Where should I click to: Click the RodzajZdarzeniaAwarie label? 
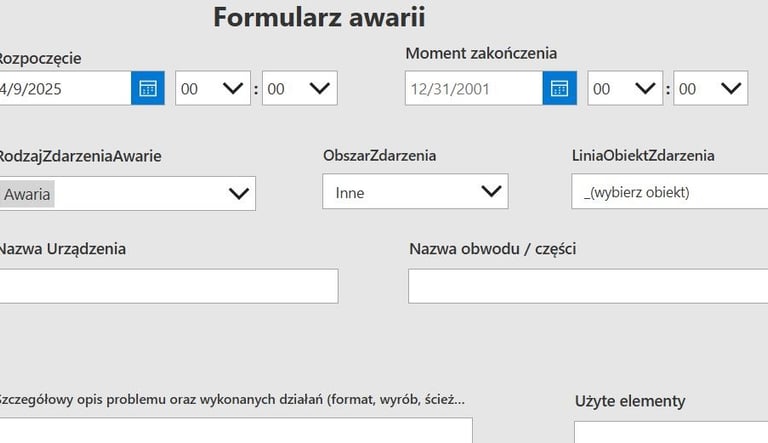click(x=80, y=156)
